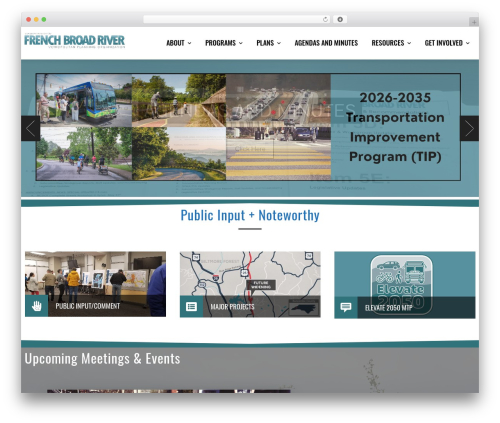Click the browser extension icon beside address bar
The width and height of the screenshot is (500, 423).
pos(340,19)
